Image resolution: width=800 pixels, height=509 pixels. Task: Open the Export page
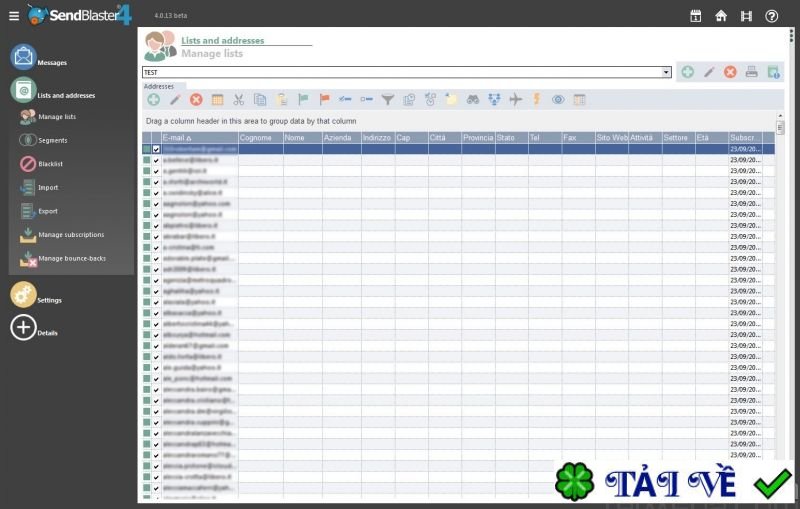click(x=39, y=211)
